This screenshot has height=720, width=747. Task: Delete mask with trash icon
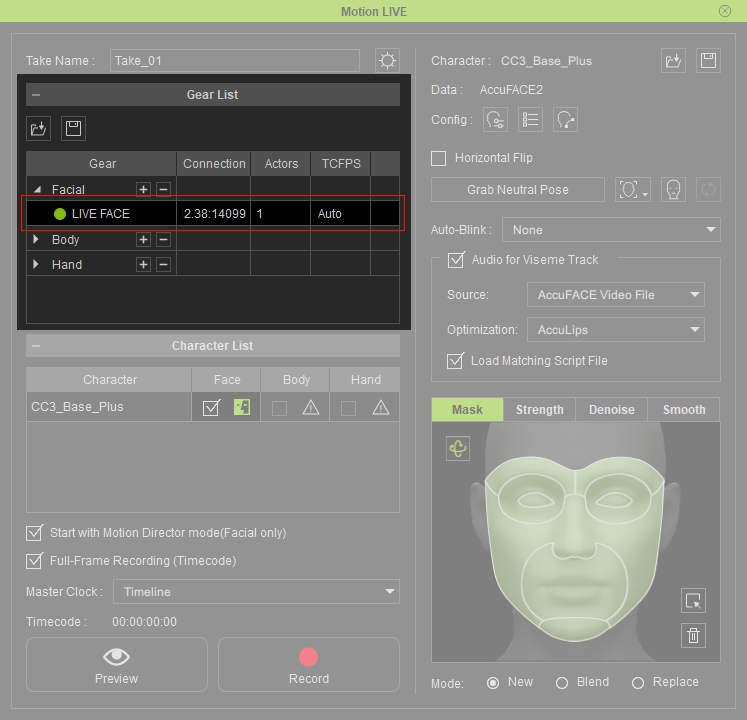[x=693, y=635]
